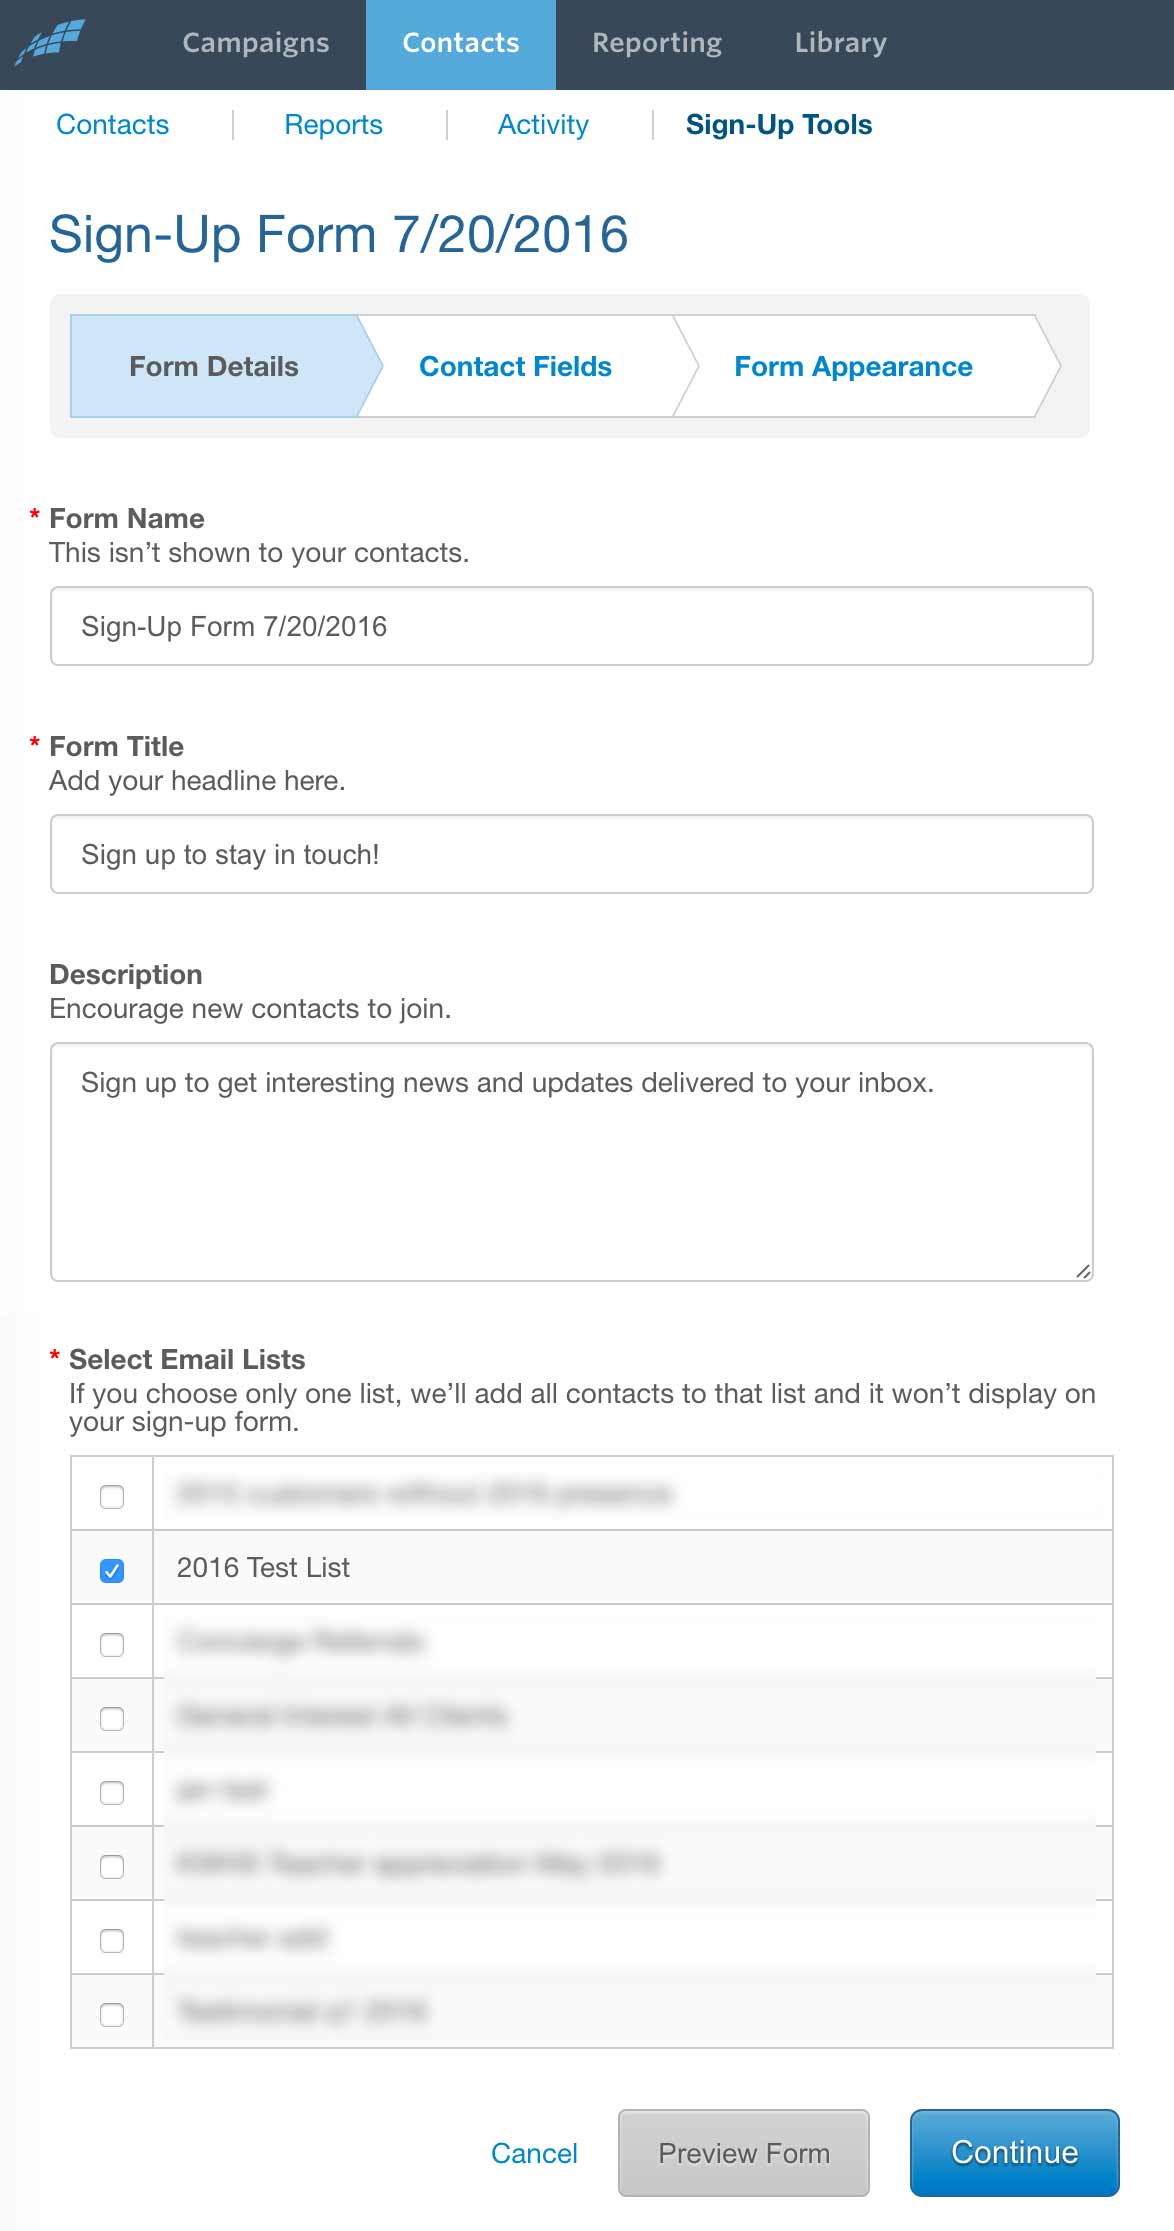Image resolution: width=1174 pixels, height=2231 pixels.
Task: Go to the Library tab
Action: coord(840,43)
